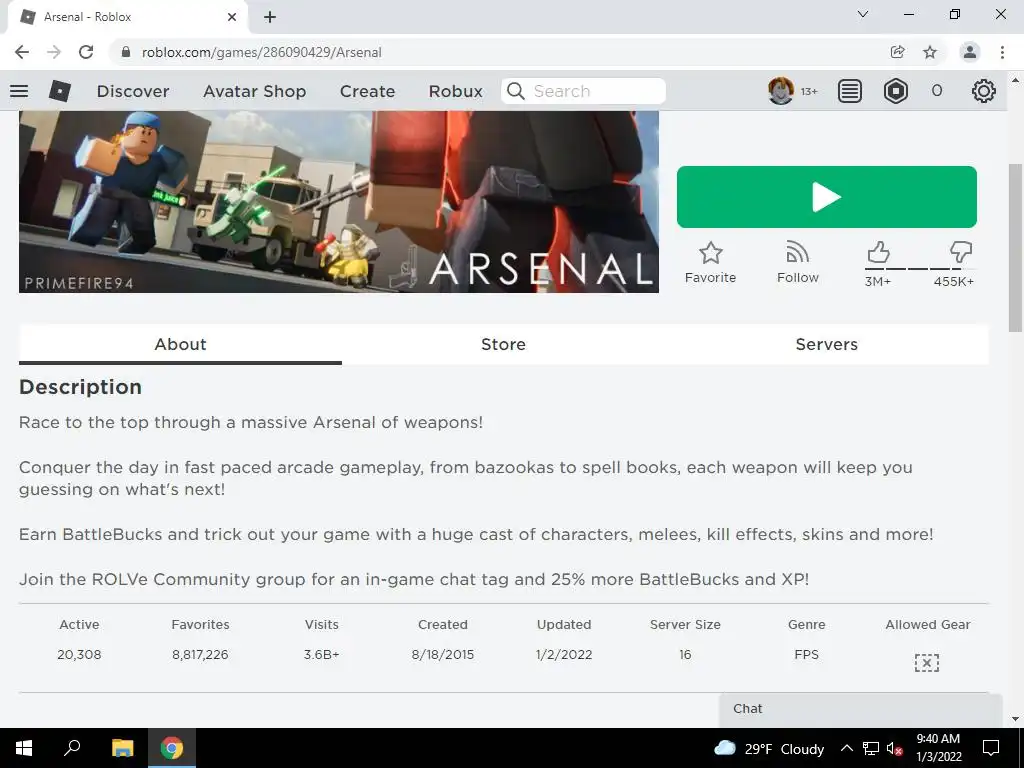
Task: Open File Explorer from the taskbar
Action: (x=122, y=748)
